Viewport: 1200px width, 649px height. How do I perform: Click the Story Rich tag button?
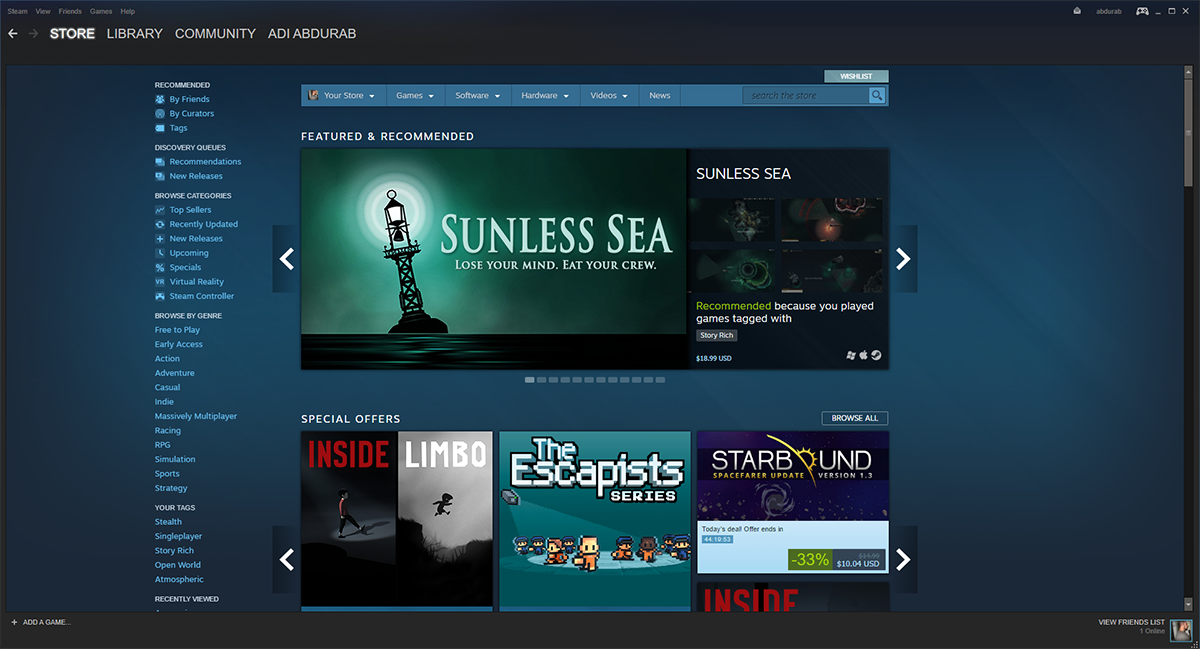pos(716,336)
